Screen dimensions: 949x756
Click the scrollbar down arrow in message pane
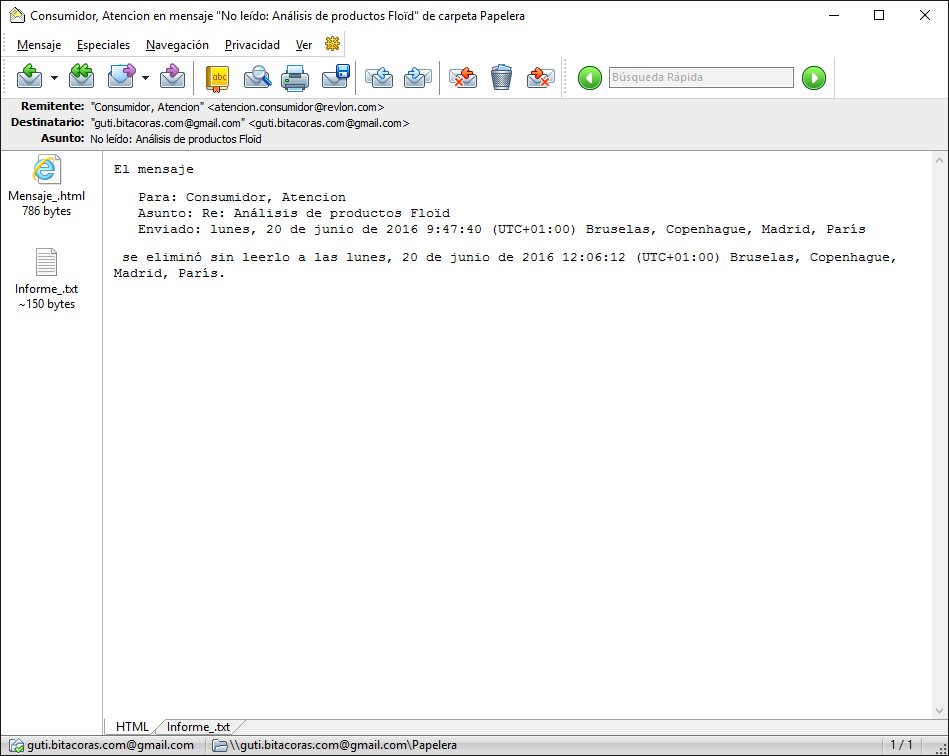click(x=939, y=711)
